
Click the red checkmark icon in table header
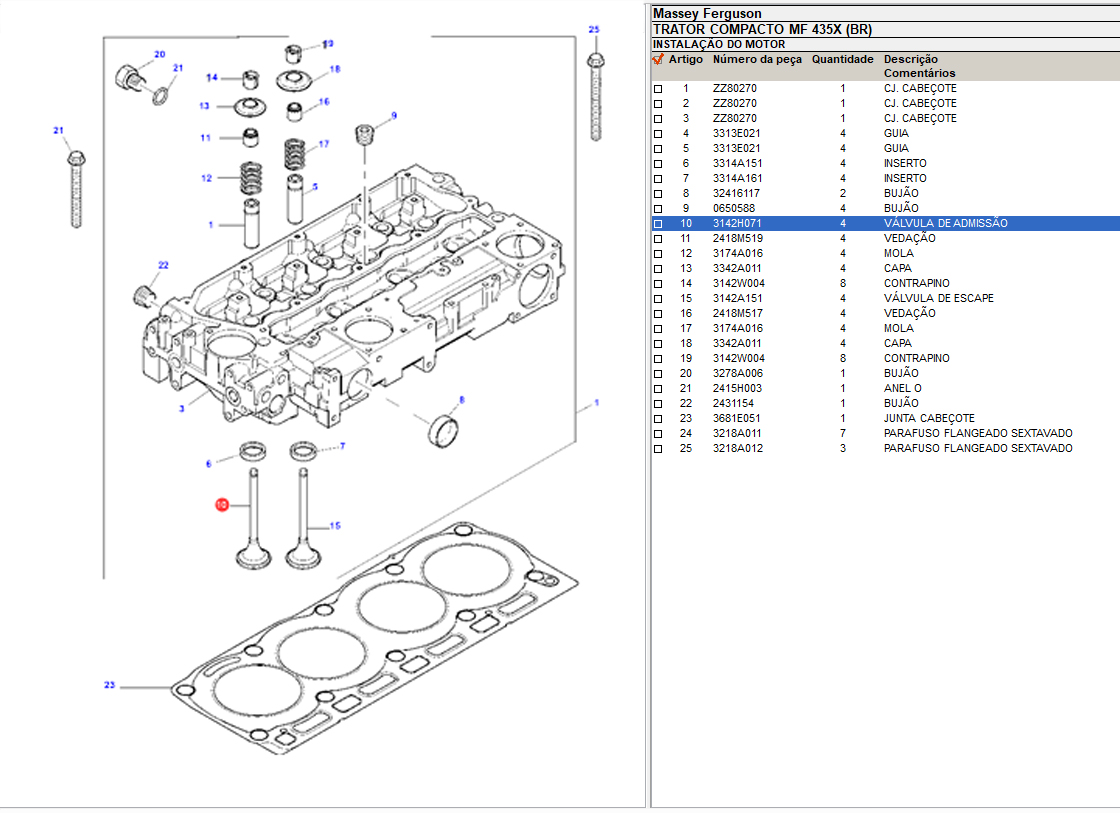[657, 59]
